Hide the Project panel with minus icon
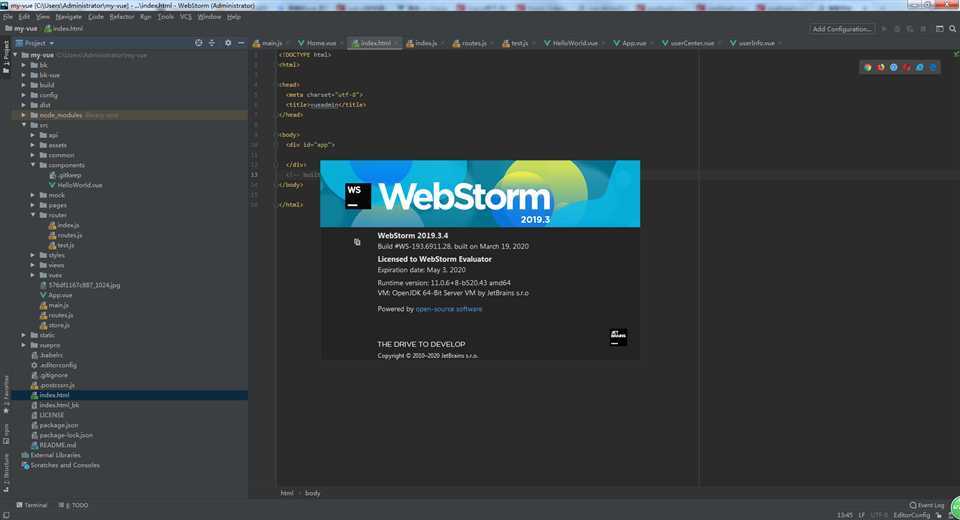Screen dimensions: 960x520 click(241, 43)
